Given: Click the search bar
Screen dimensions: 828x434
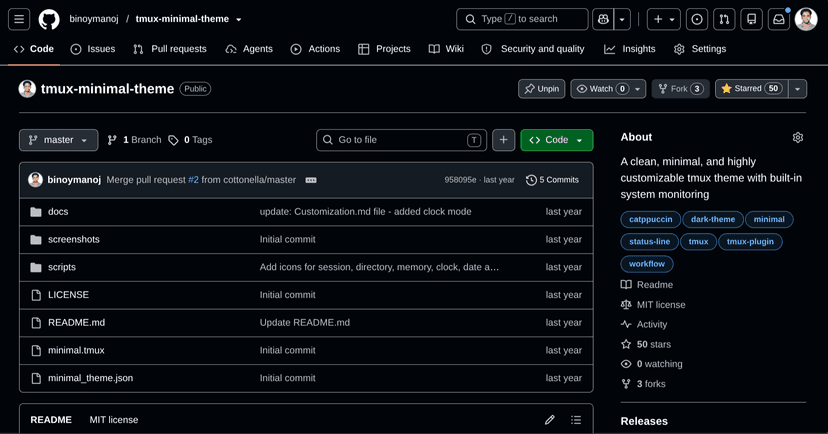Looking at the screenshot, I should tap(522, 20).
